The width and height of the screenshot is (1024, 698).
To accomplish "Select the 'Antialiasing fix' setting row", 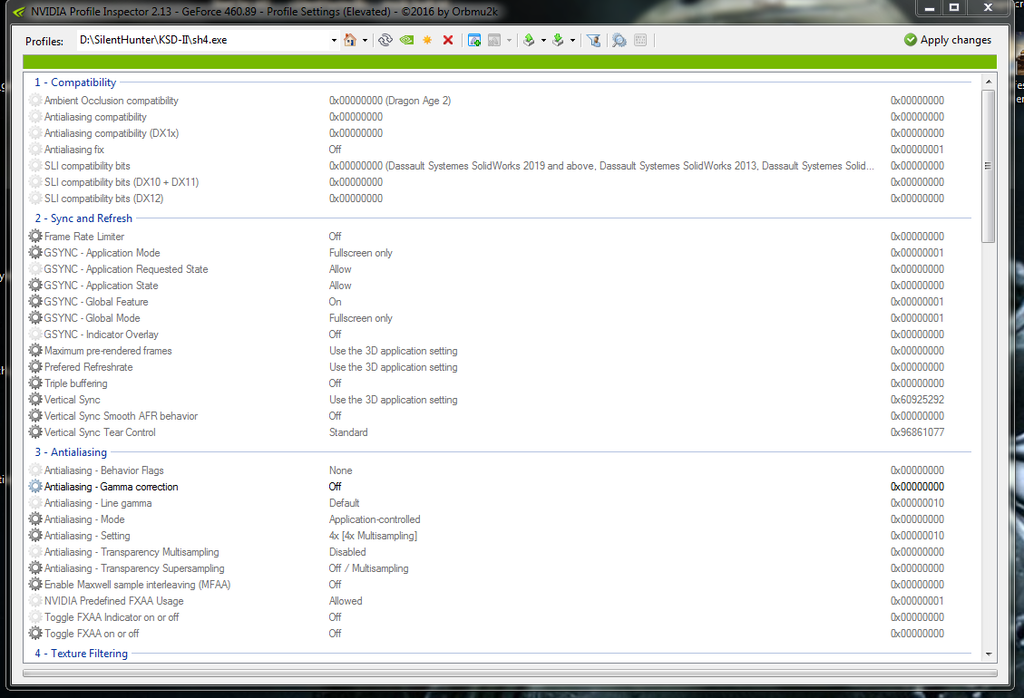I will coord(74,150).
